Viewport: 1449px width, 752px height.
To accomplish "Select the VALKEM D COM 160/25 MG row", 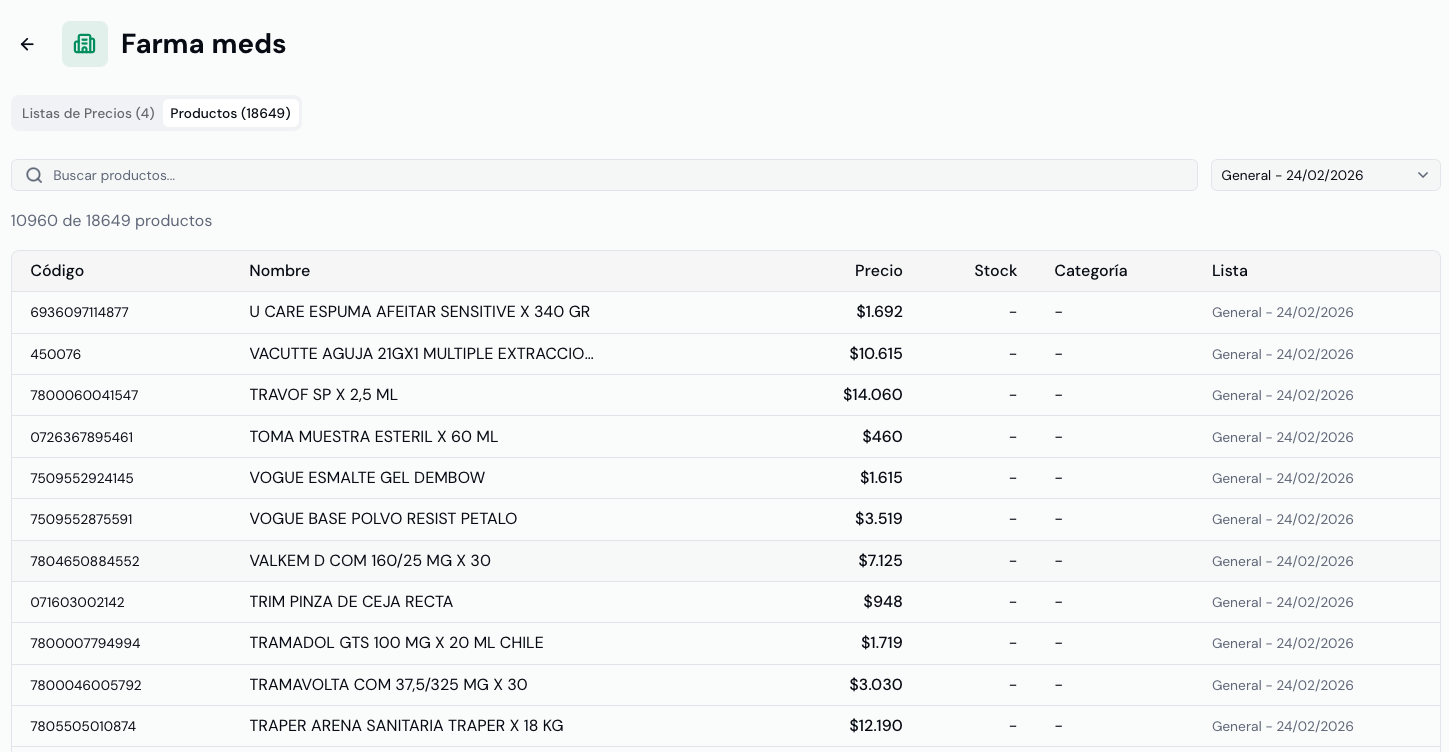I will [x=370, y=561].
